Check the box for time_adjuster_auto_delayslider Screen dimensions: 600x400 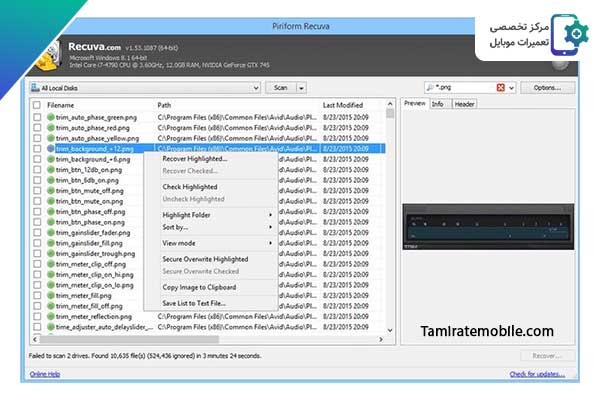coord(37,327)
